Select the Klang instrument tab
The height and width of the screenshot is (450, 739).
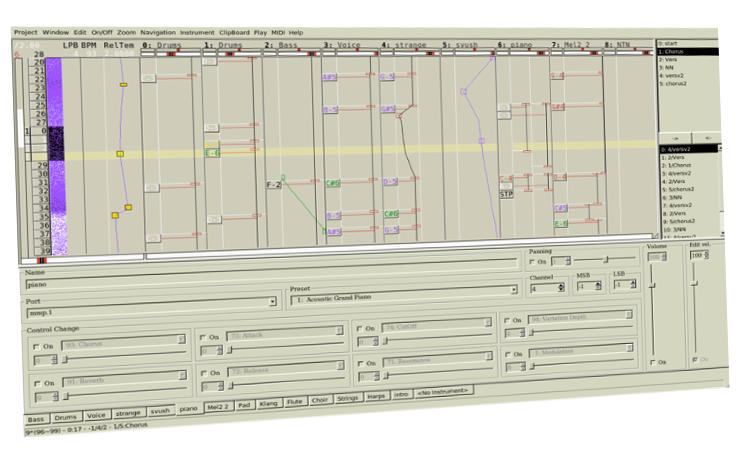[268, 403]
